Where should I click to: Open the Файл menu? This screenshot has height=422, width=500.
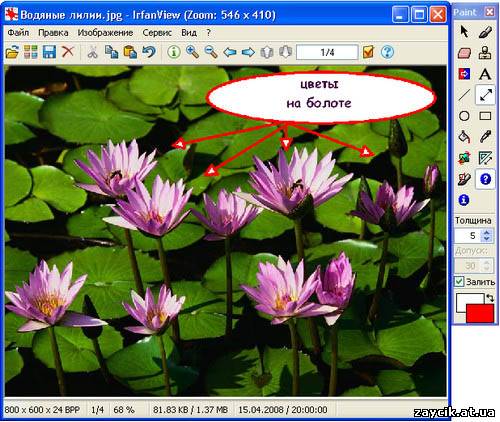[x=18, y=33]
